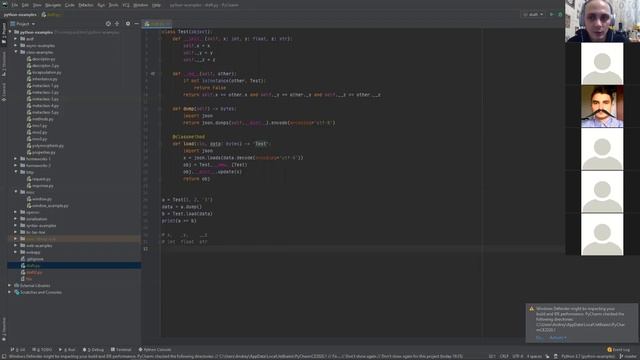Open mro1.py file
This screenshot has width=640, height=360.
click(x=37, y=126)
